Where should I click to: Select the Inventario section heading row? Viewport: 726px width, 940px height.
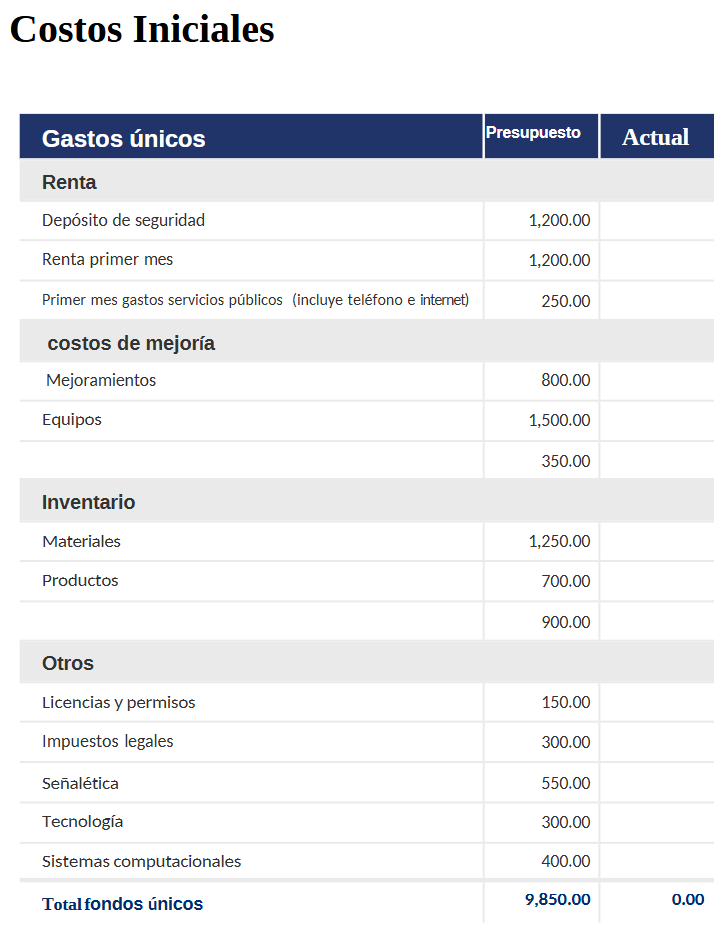pos(366,501)
